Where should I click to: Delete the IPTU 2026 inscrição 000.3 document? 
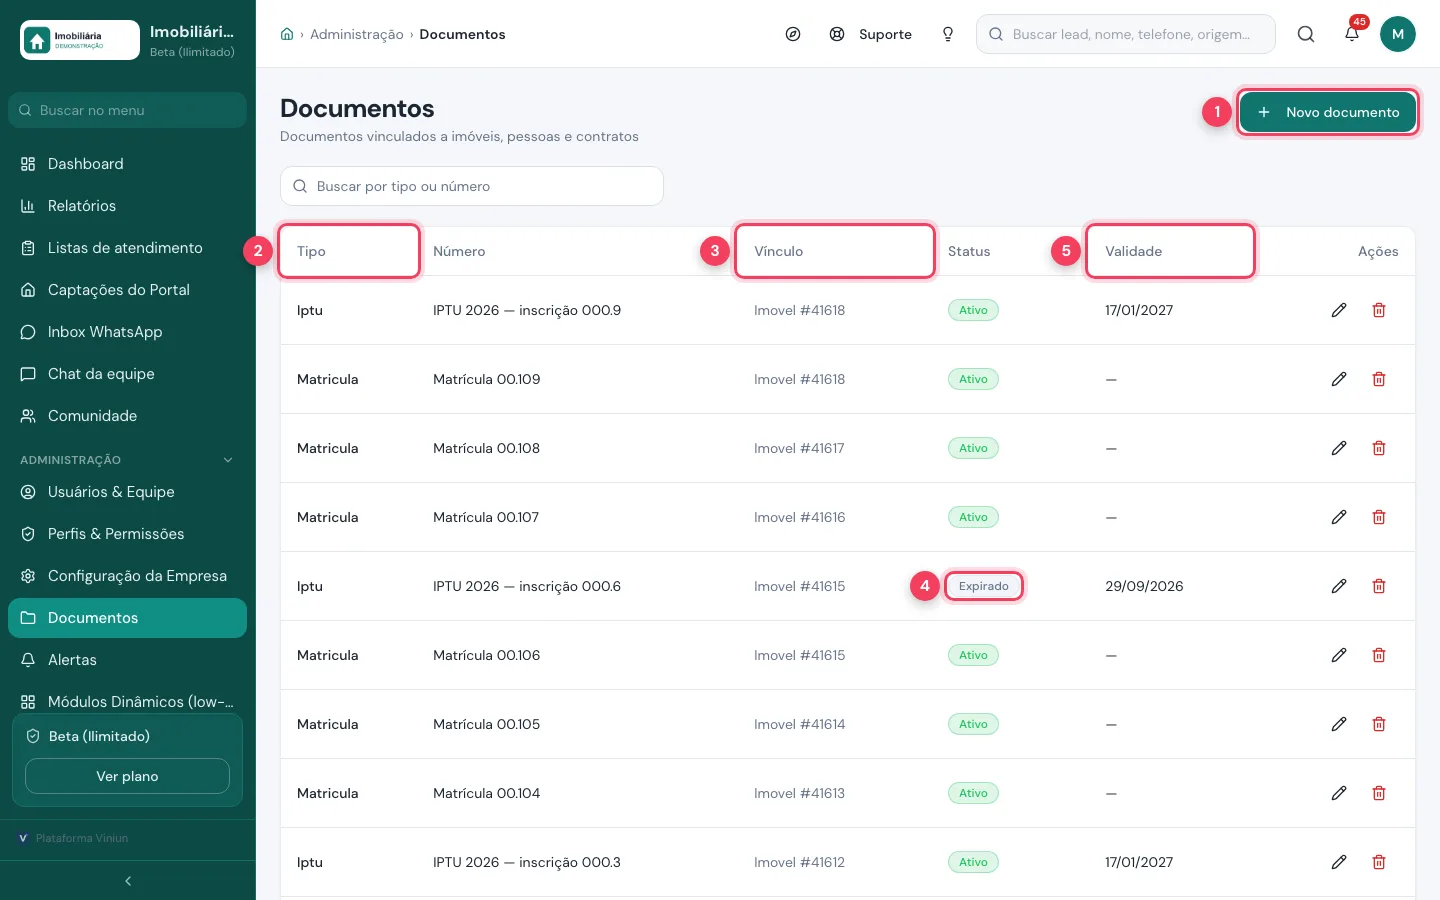click(x=1379, y=862)
